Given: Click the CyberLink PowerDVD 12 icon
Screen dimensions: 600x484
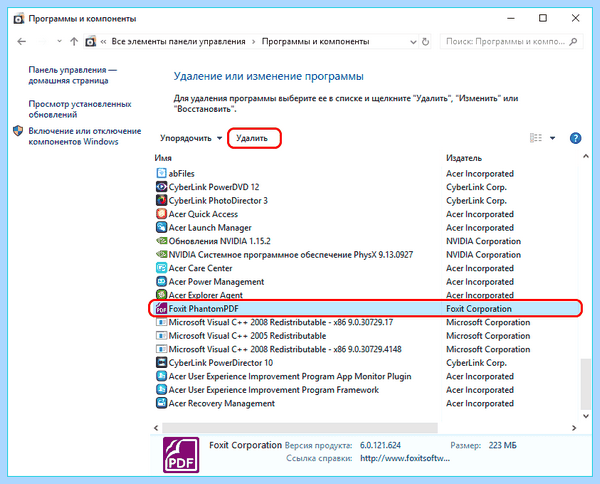Looking at the screenshot, I should 161,187.
